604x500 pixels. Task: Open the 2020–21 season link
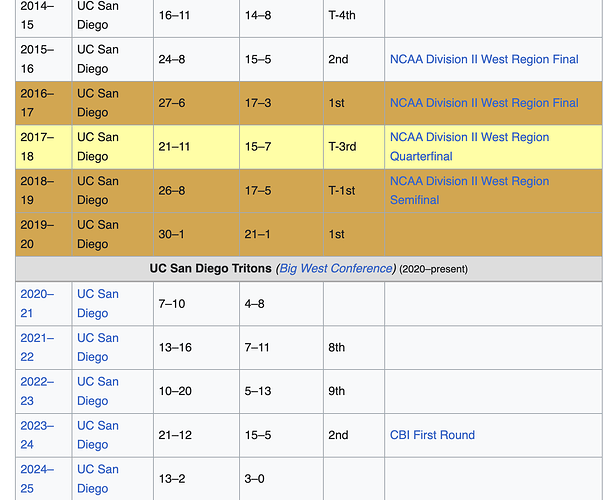pyautogui.click(x=37, y=304)
